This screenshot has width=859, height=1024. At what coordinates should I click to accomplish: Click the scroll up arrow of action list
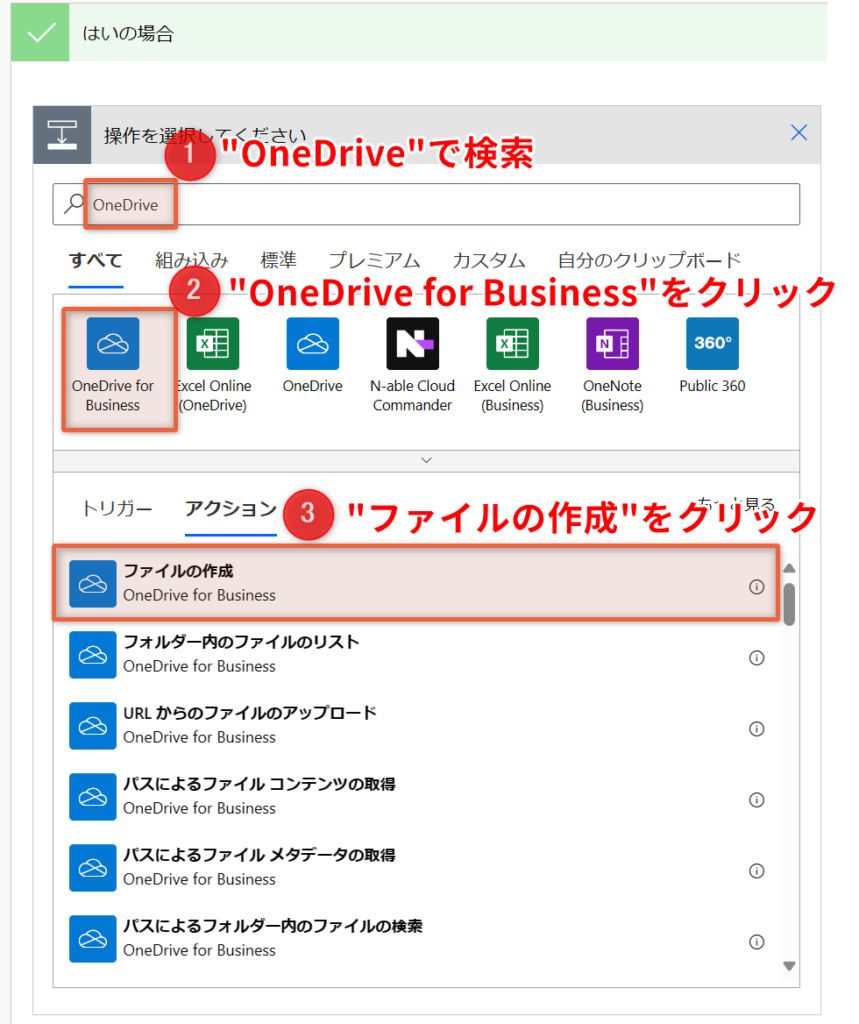pyautogui.click(x=789, y=568)
